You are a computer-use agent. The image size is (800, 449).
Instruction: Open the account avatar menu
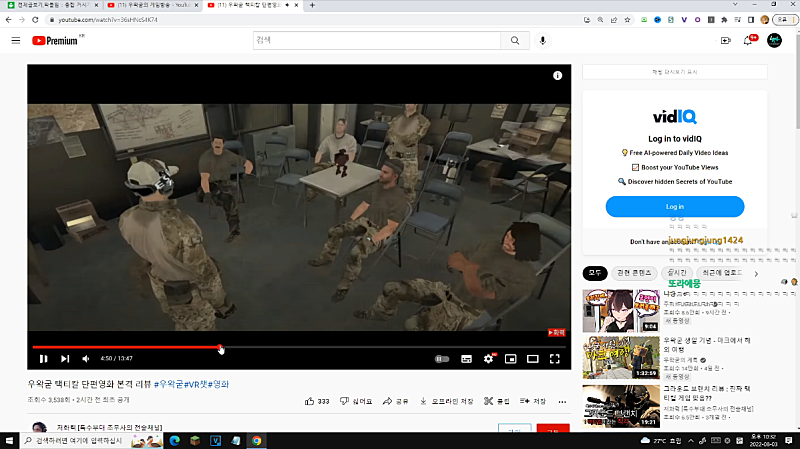coord(774,40)
